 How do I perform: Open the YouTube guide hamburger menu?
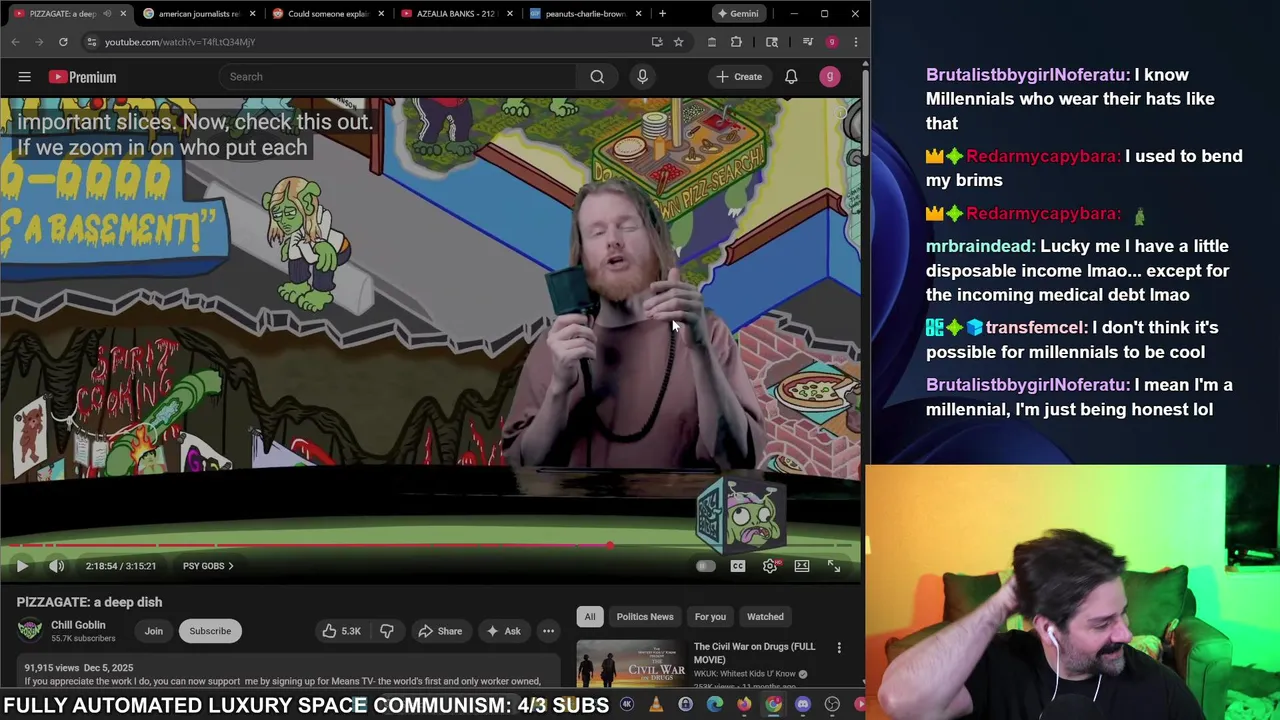(24, 77)
